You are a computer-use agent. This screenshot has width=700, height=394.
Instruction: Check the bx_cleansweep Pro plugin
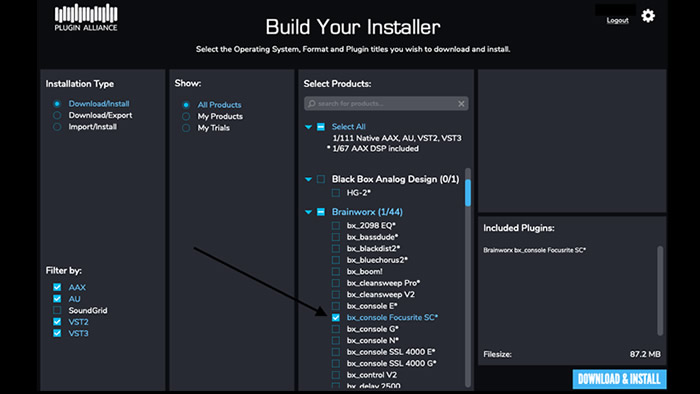[336, 283]
